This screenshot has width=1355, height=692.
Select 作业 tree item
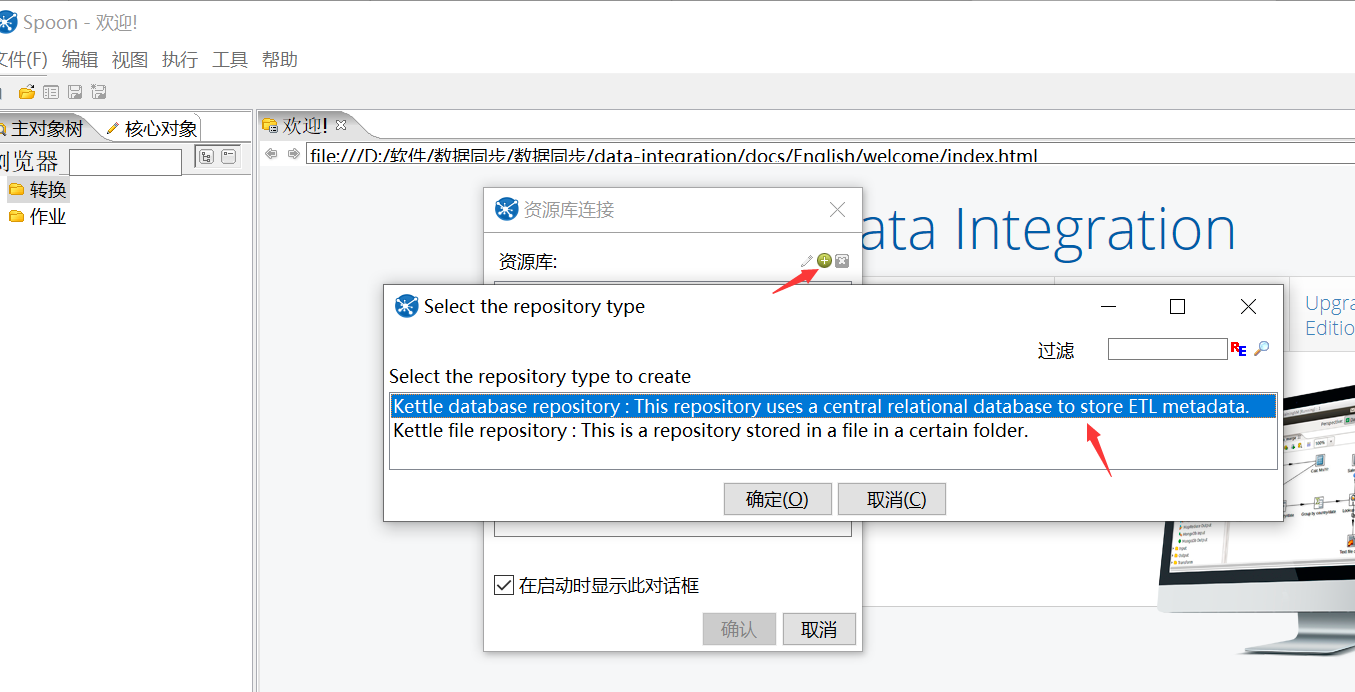tap(48, 216)
